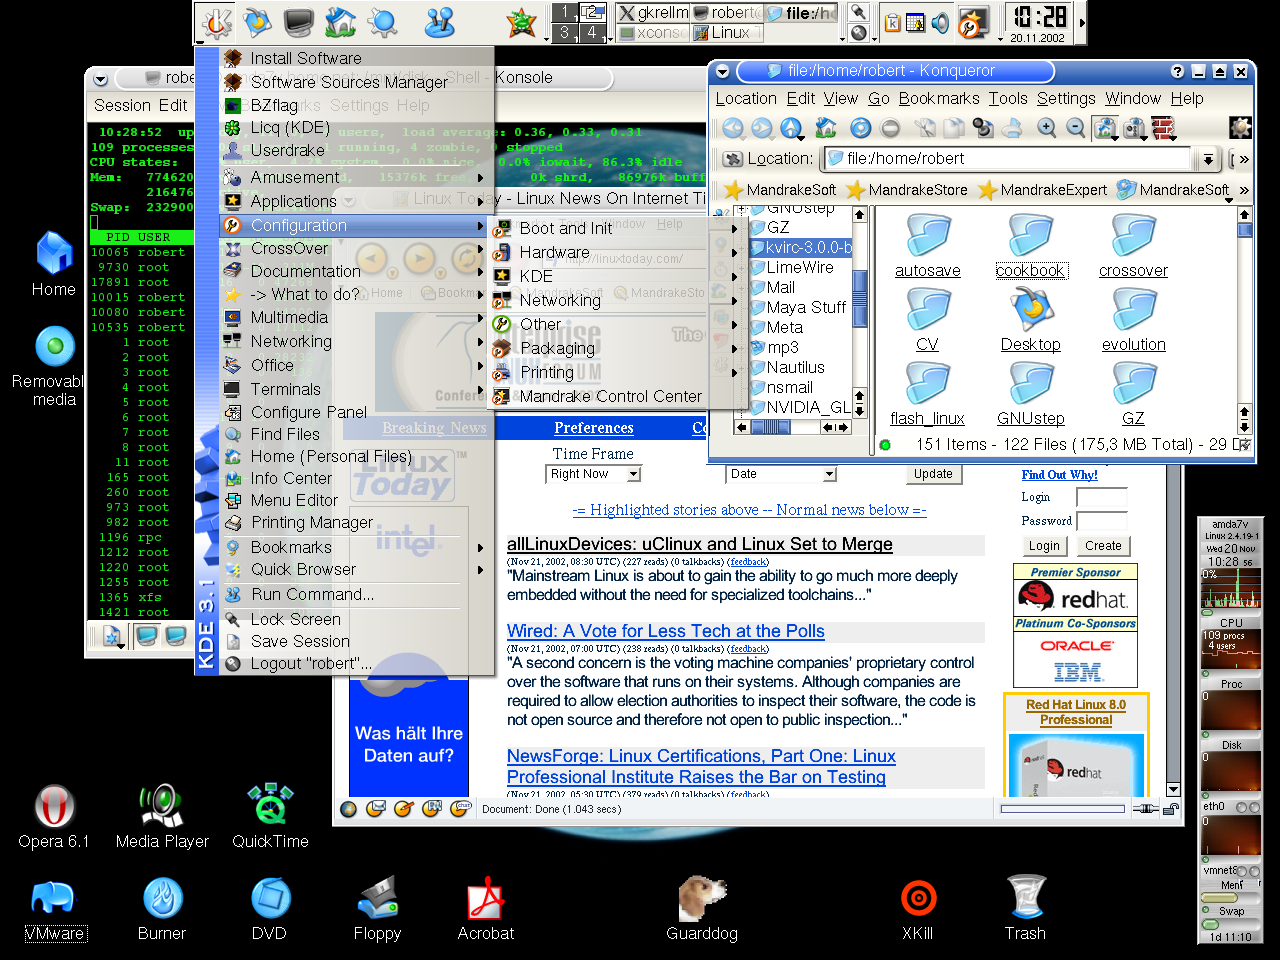This screenshot has height=960, width=1280.
Task: Click the MandrakeStore bookmark in Konqueror
Action: (907, 189)
